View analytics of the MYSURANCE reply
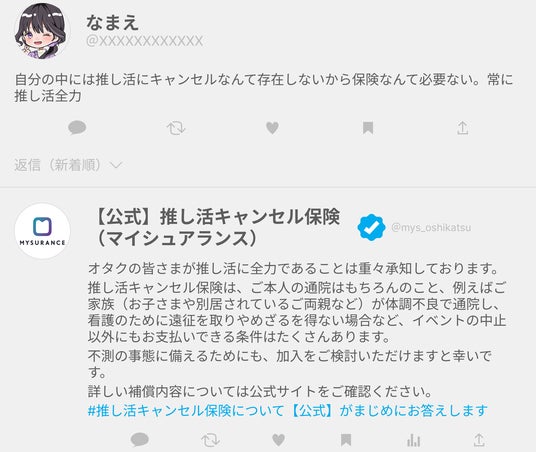Viewport: 536px width, 452px height. [413, 440]
